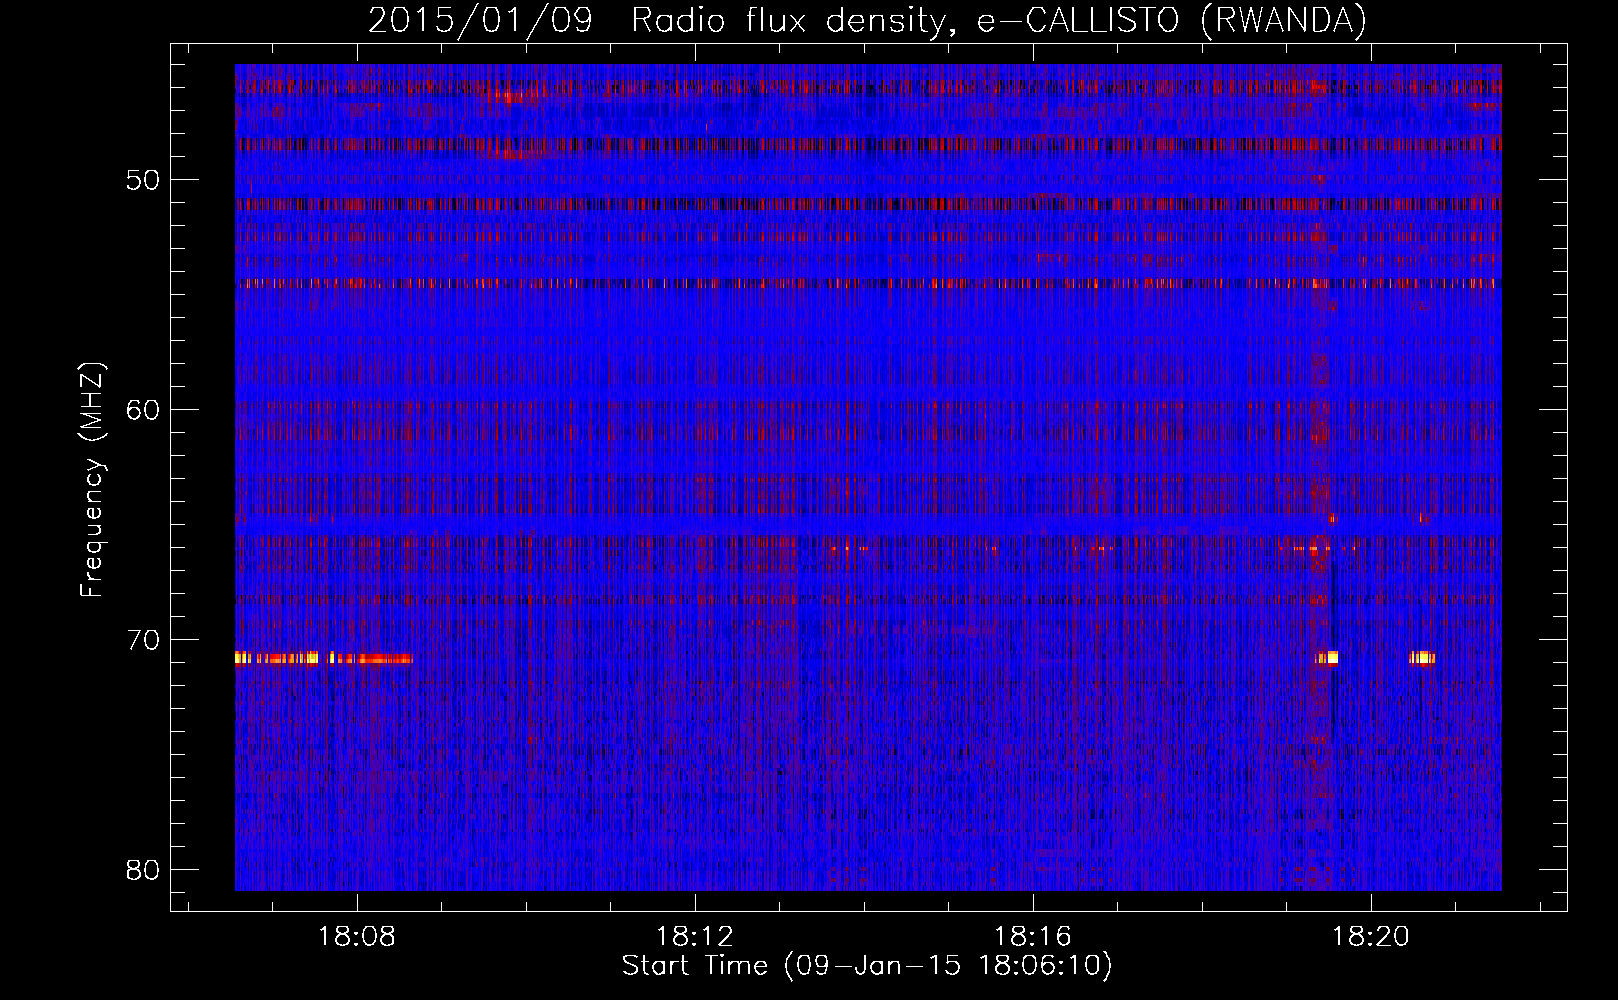The width and height of the screenshot is (1618, 1000).
Task: Click the plot title mentioning e-CALLISTO (RWANDA)
Action: 867,20
